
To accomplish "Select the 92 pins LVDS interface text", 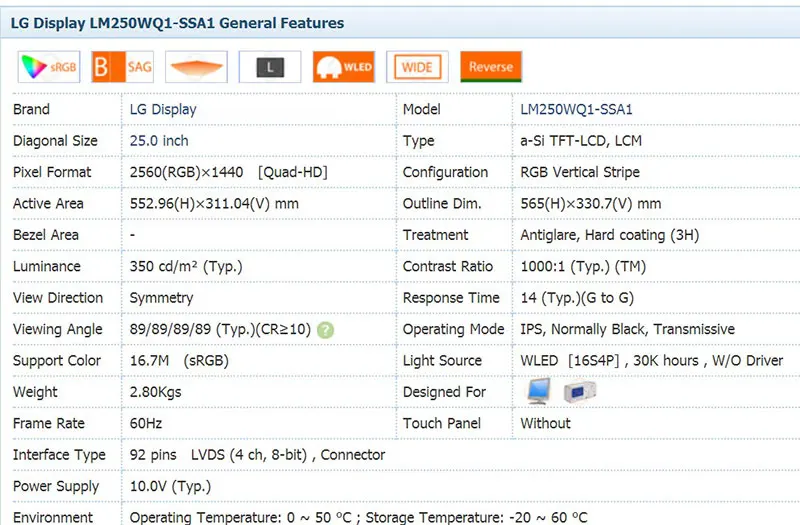I will click(x=258, y=455).
